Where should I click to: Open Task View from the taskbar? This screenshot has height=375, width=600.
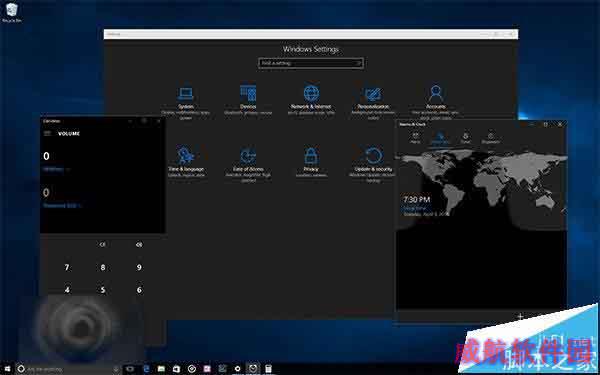tap(130, 369)
